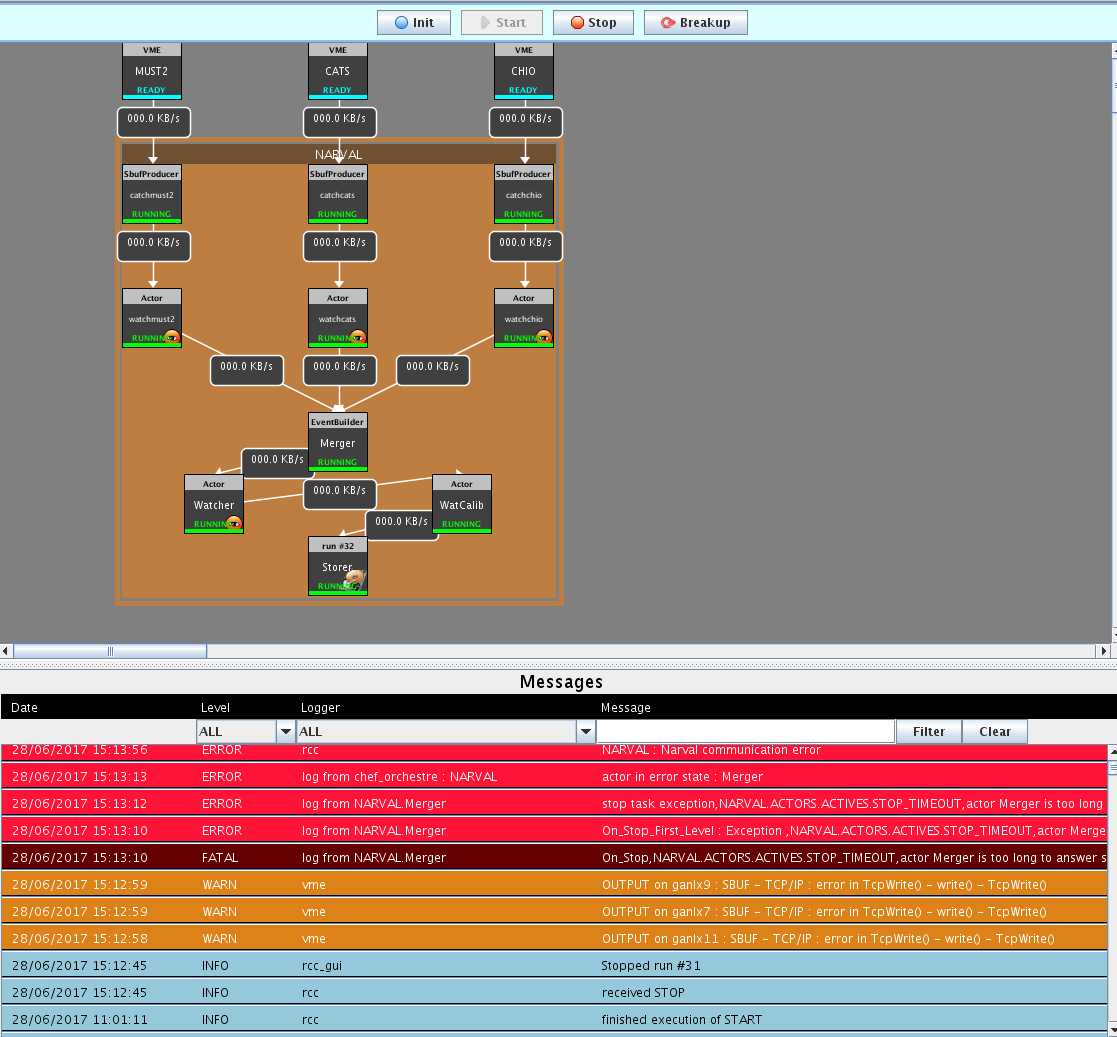Click data rate box below catchchio
1117x1037 pixels.
tap(526, 246)
